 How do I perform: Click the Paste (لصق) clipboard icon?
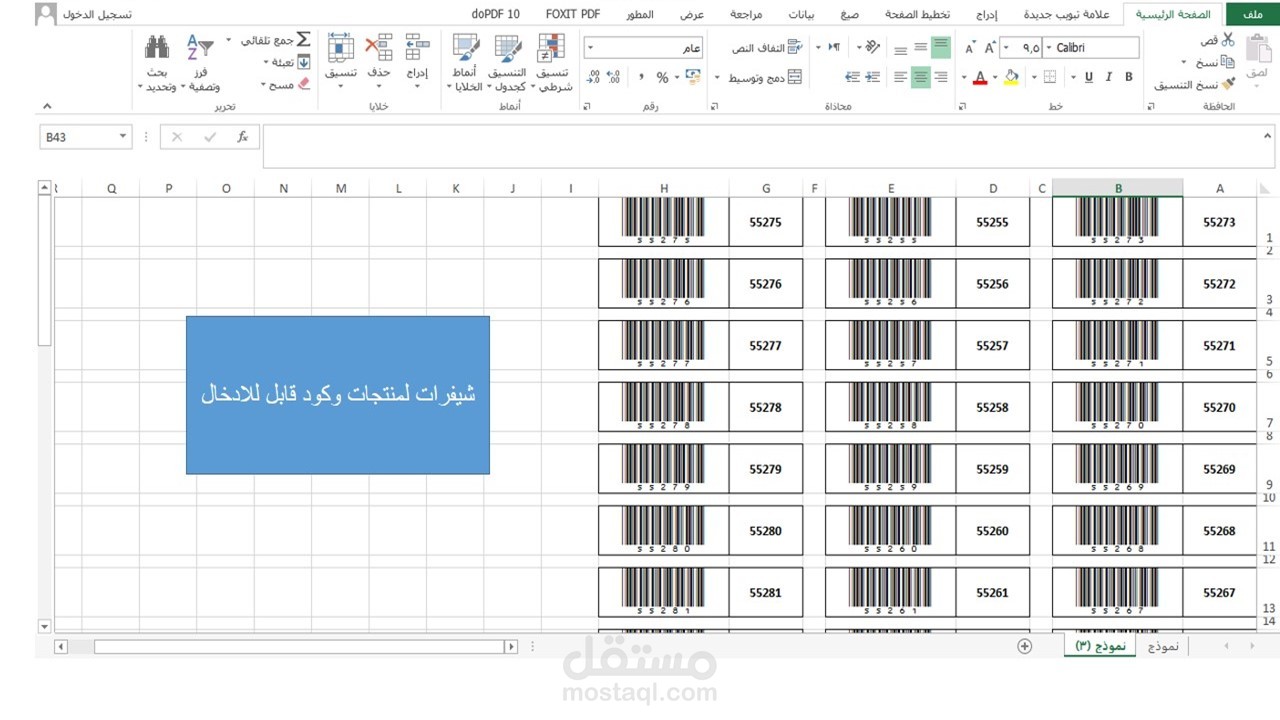tap(1259, 50)
